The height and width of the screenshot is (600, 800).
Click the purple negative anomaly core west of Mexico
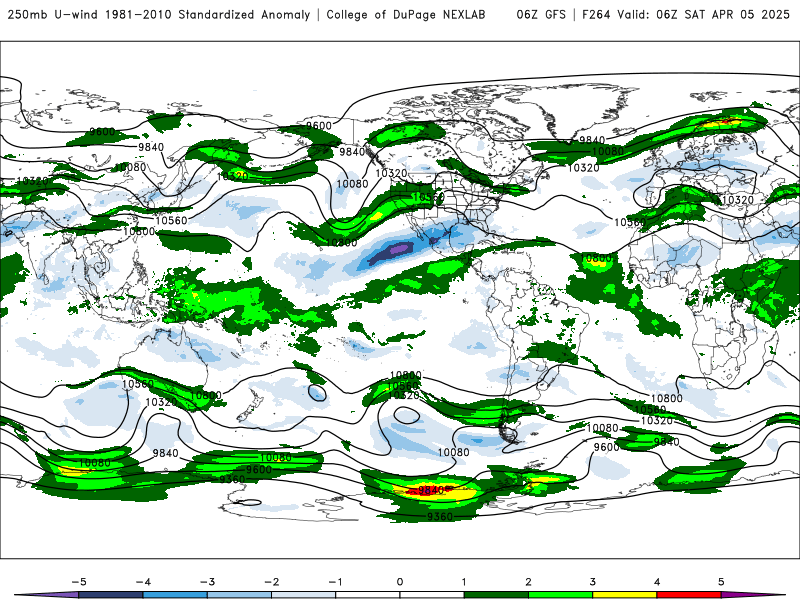click(399, 249)
